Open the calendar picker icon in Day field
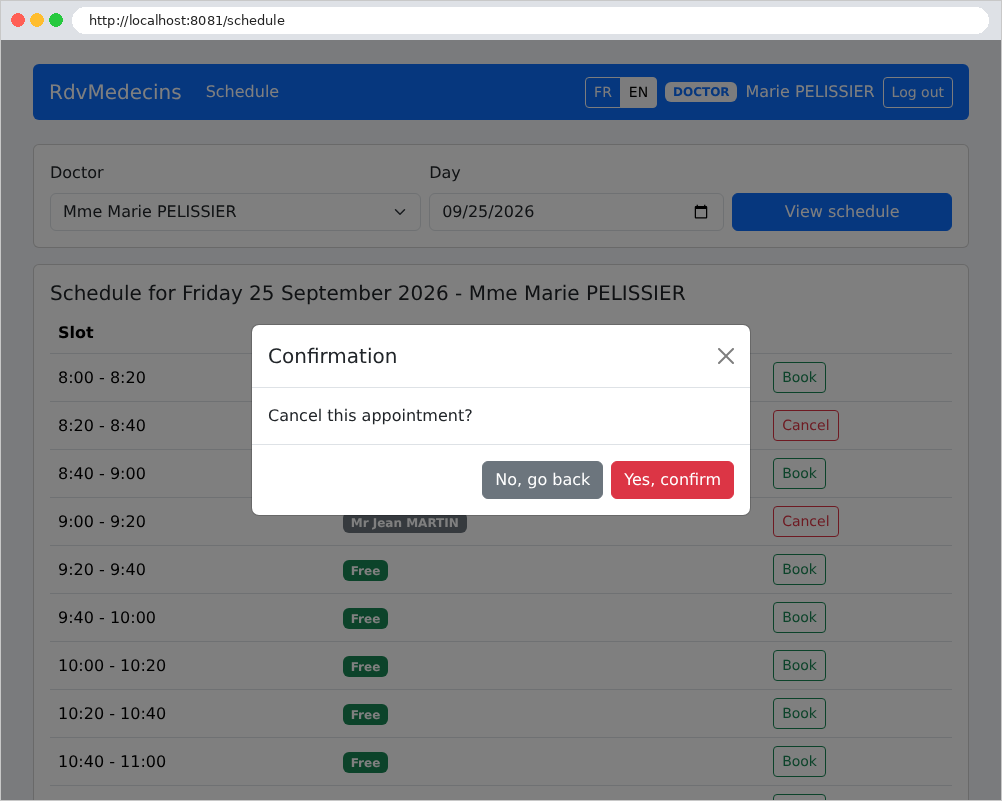 [x=701, y=212]
